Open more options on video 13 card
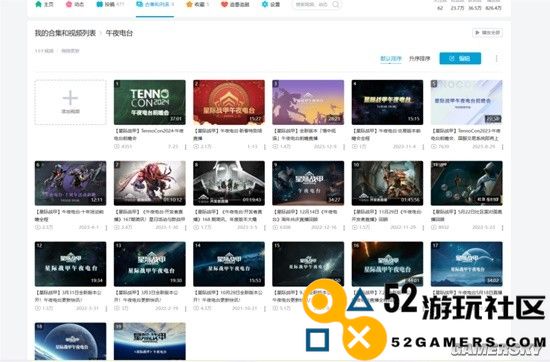This screenshot has height=362, width=550. click(x=186, y=308)
